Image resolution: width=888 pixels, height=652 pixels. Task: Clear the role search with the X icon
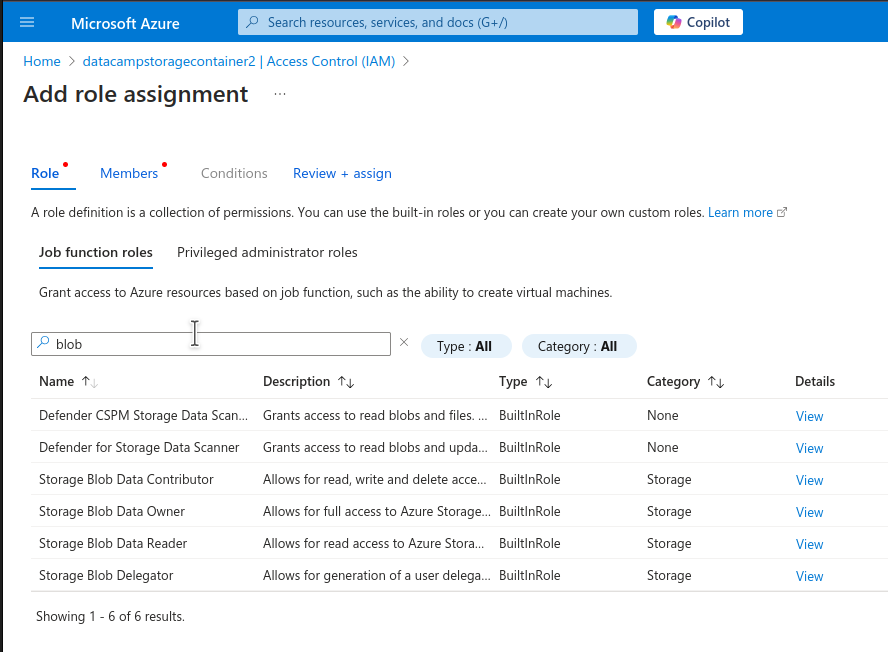pyautogui.click(x=404, y=342)
